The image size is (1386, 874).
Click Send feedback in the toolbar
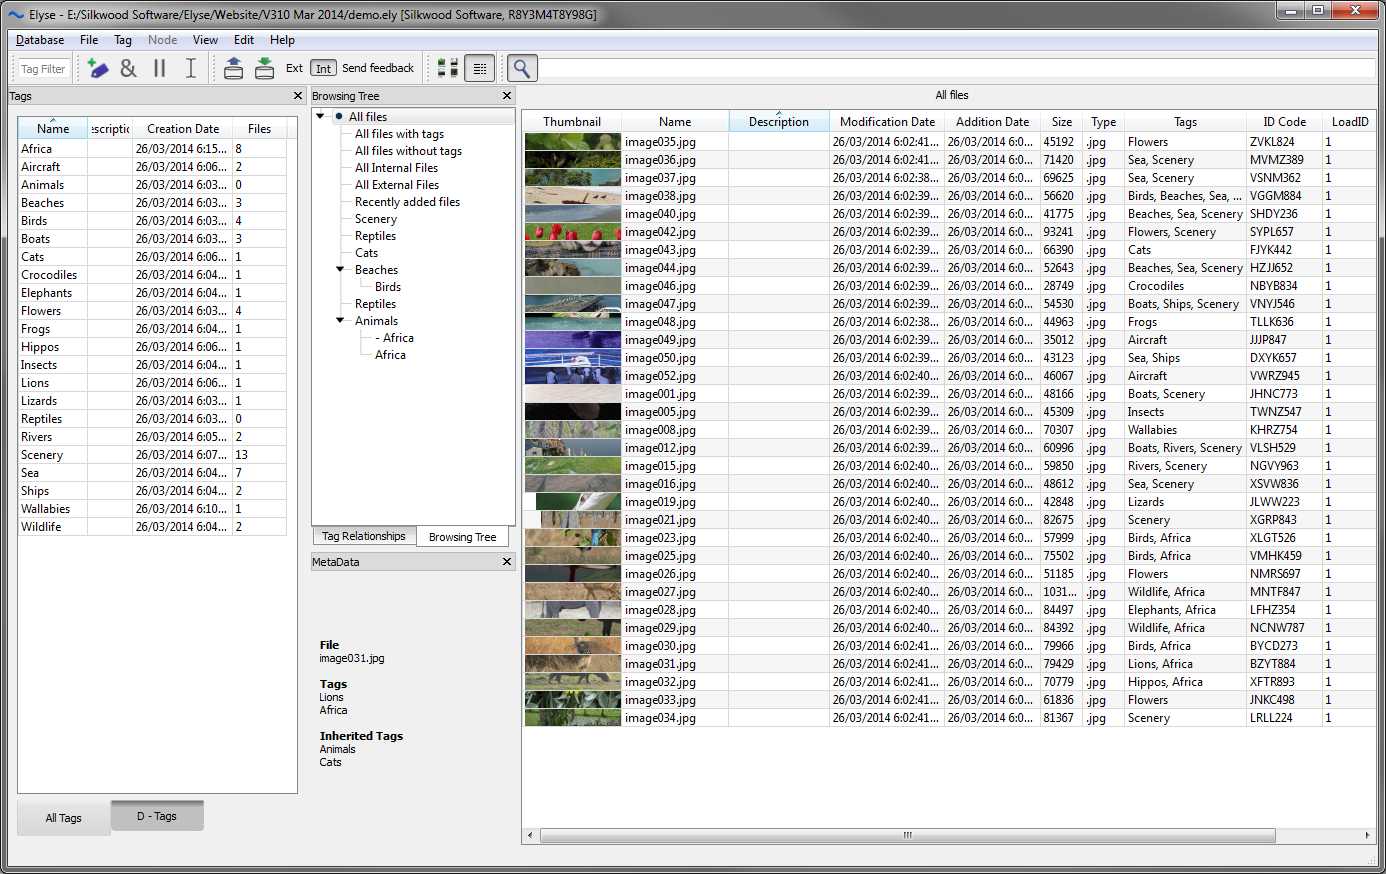click(378, 68)
